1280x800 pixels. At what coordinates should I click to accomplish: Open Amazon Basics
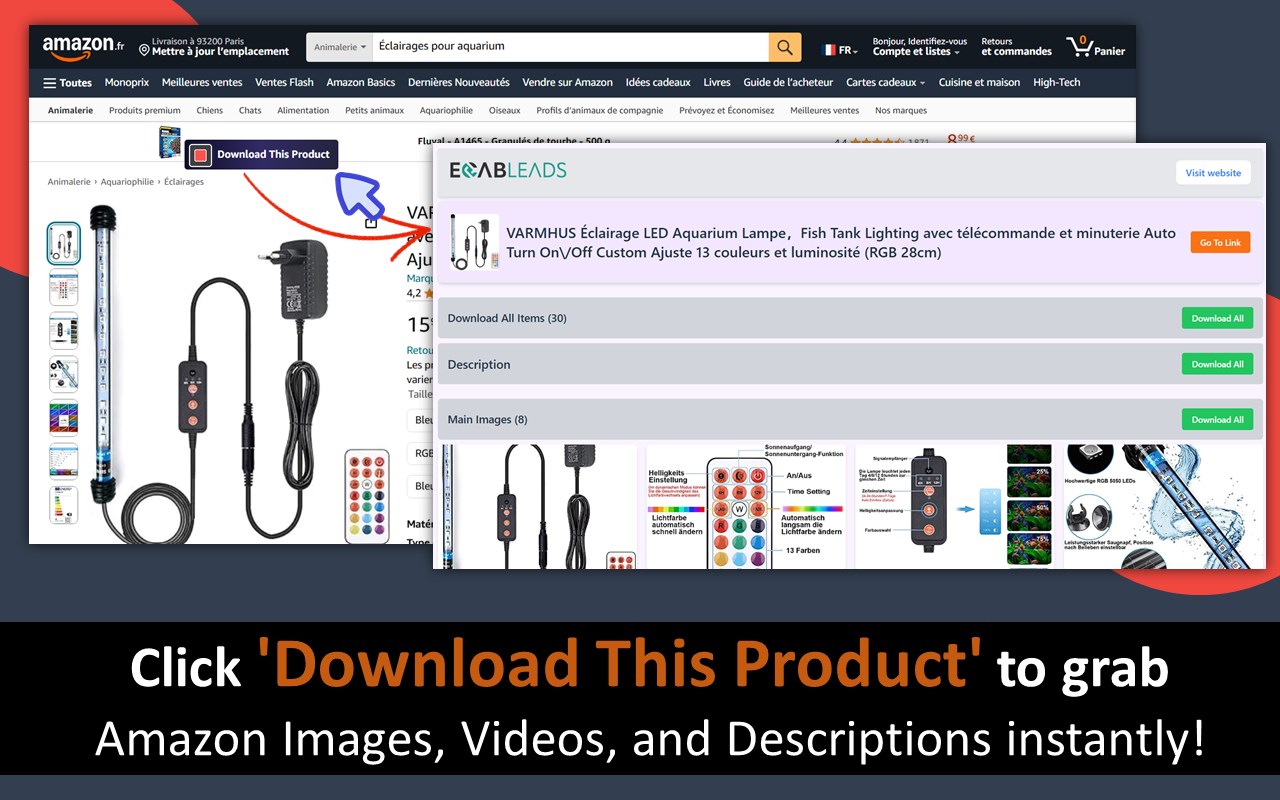(361, 83)
